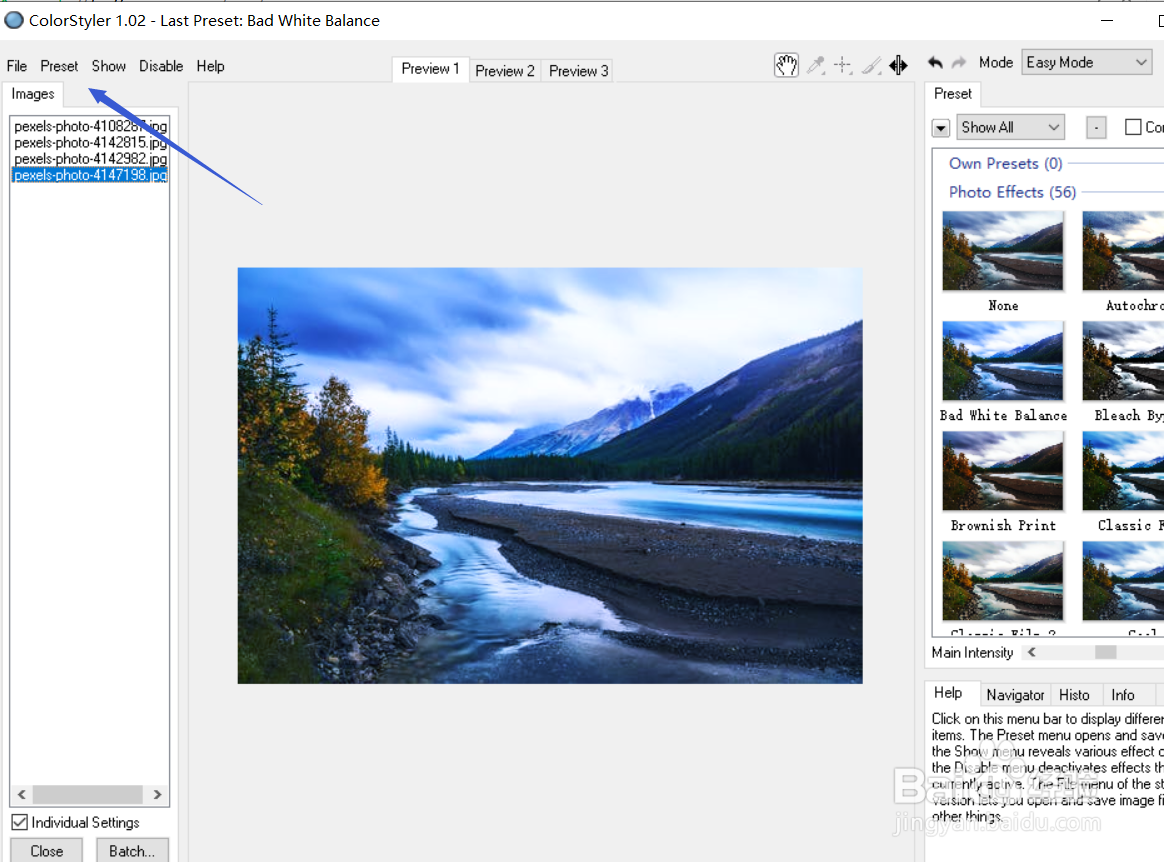This screenshot has width=1164, height=862.
Task: Toggle the split view compare icon
Action: (898, 65)
